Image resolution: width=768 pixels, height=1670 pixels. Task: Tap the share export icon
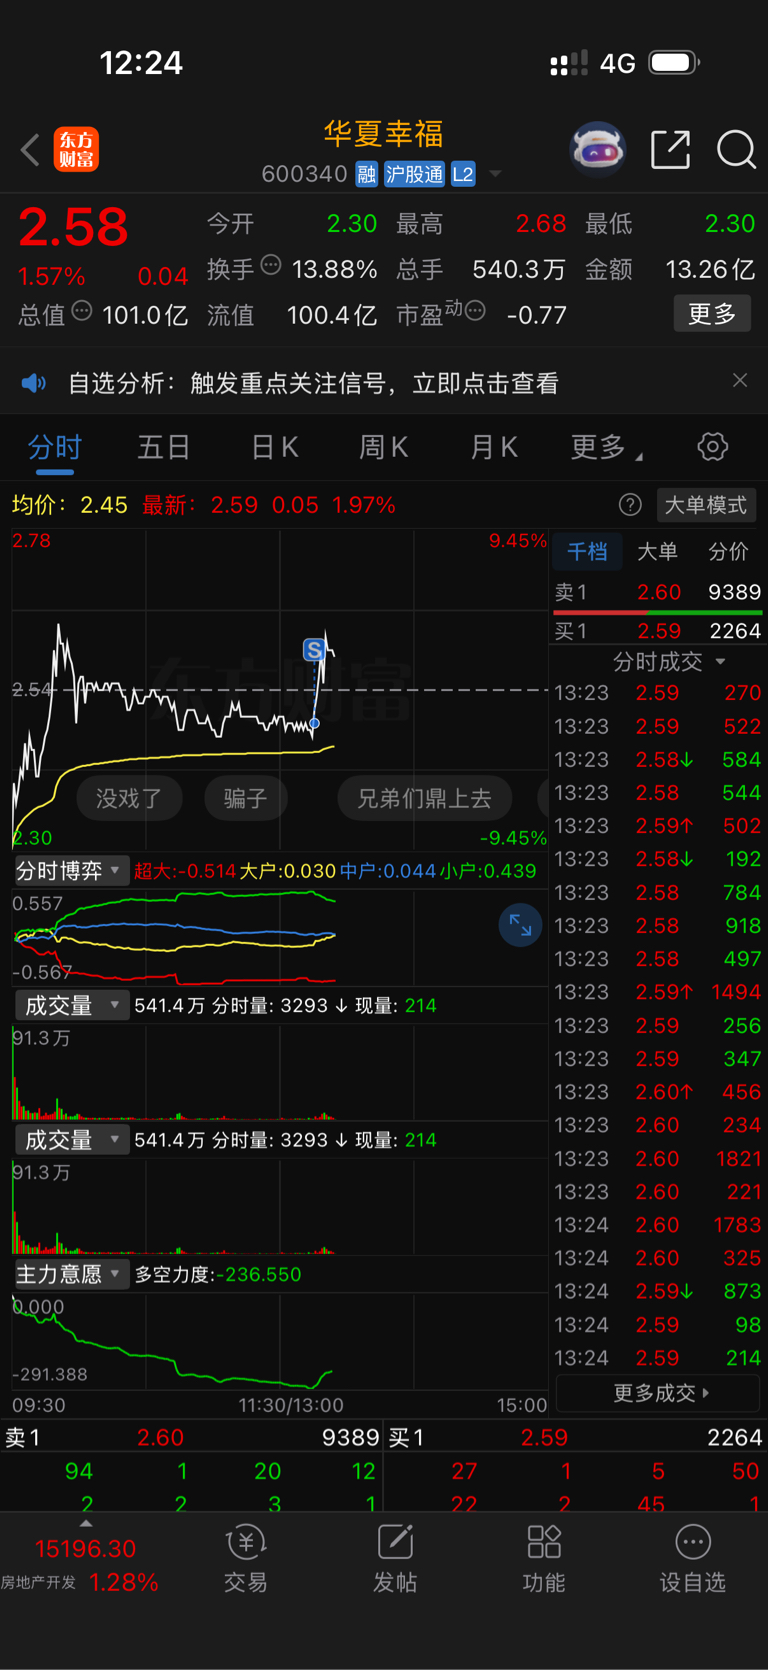click(x=671, y=150)
